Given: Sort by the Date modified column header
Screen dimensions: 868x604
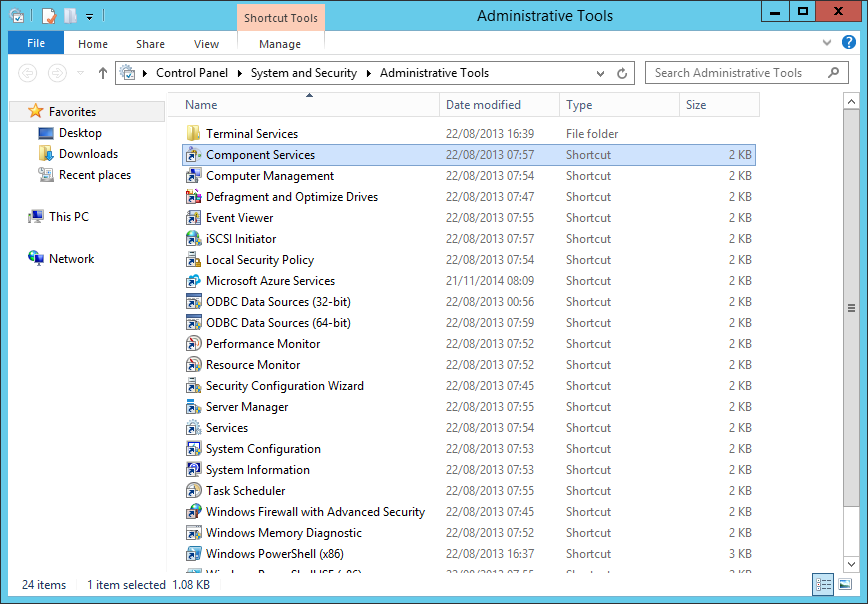Looking at the screenshot, I should [483, 105].
